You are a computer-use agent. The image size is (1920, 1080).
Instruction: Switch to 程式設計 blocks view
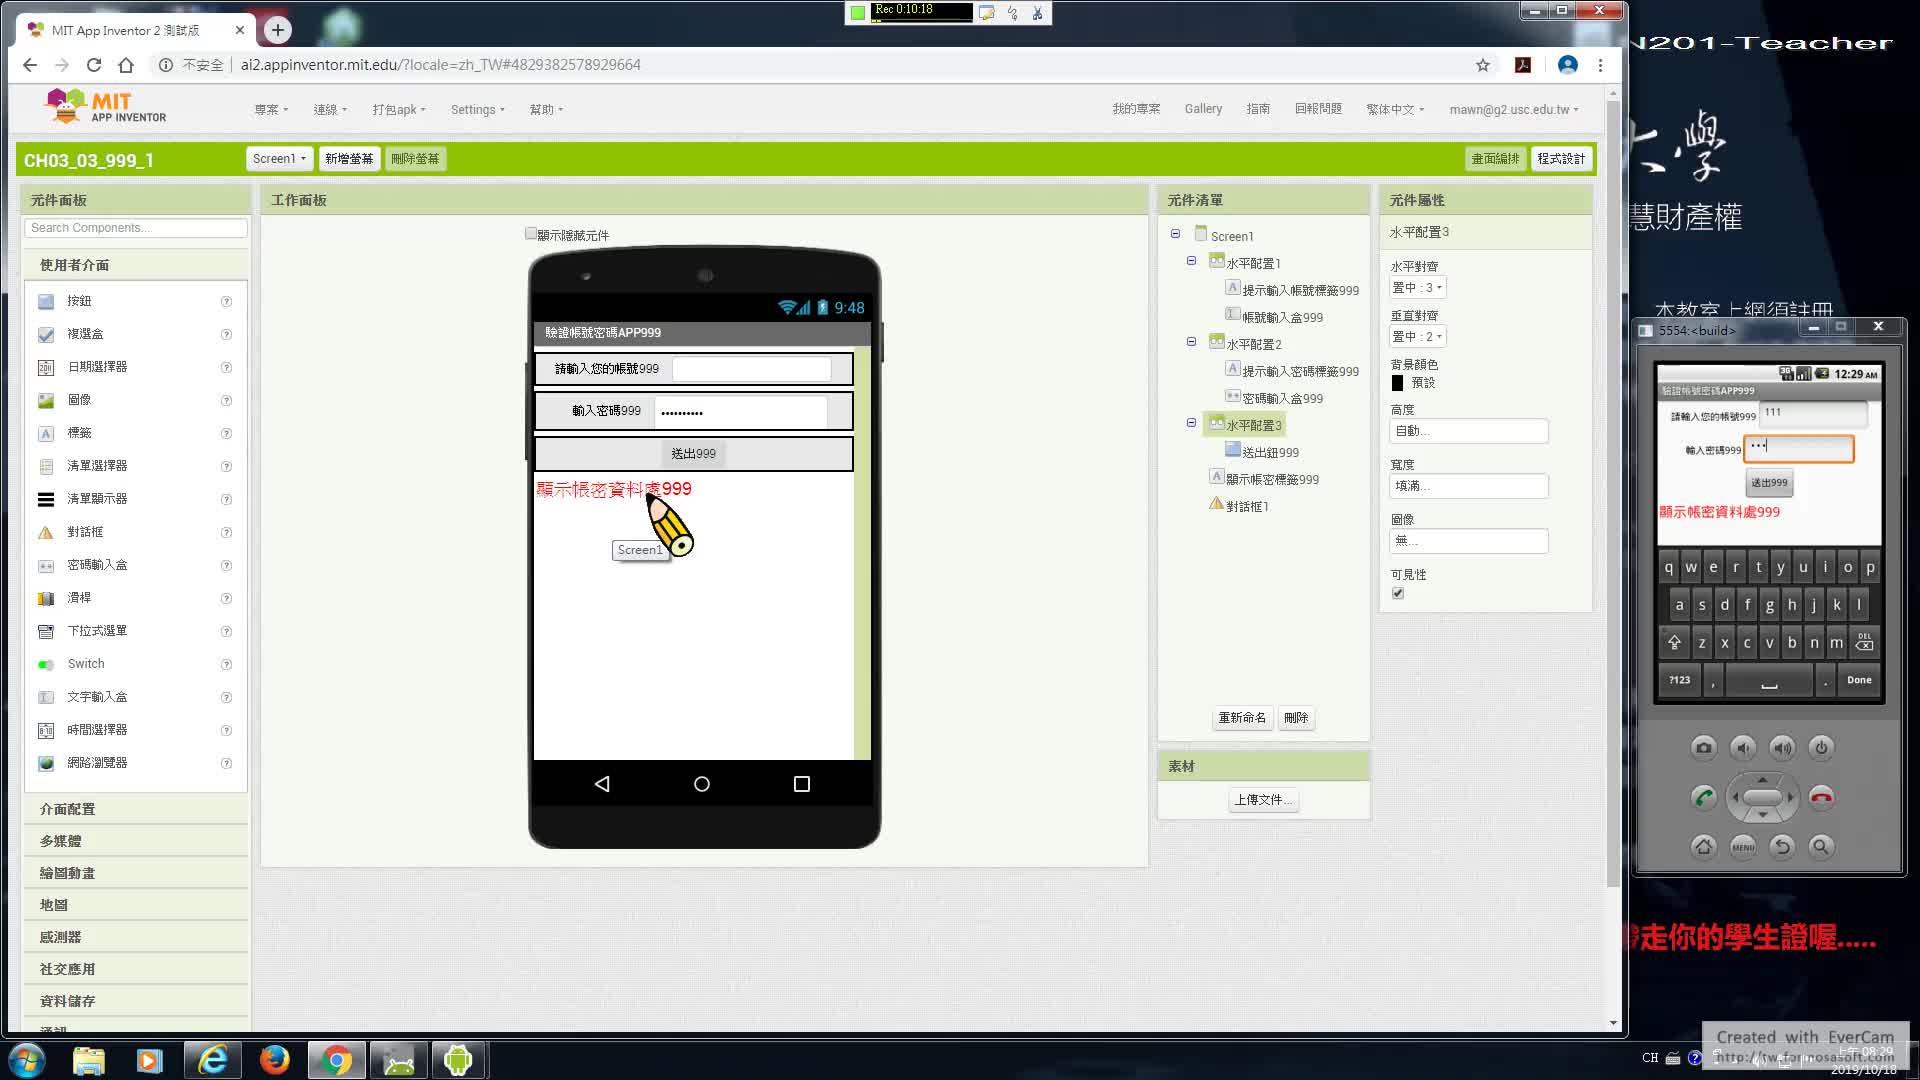1561,159
